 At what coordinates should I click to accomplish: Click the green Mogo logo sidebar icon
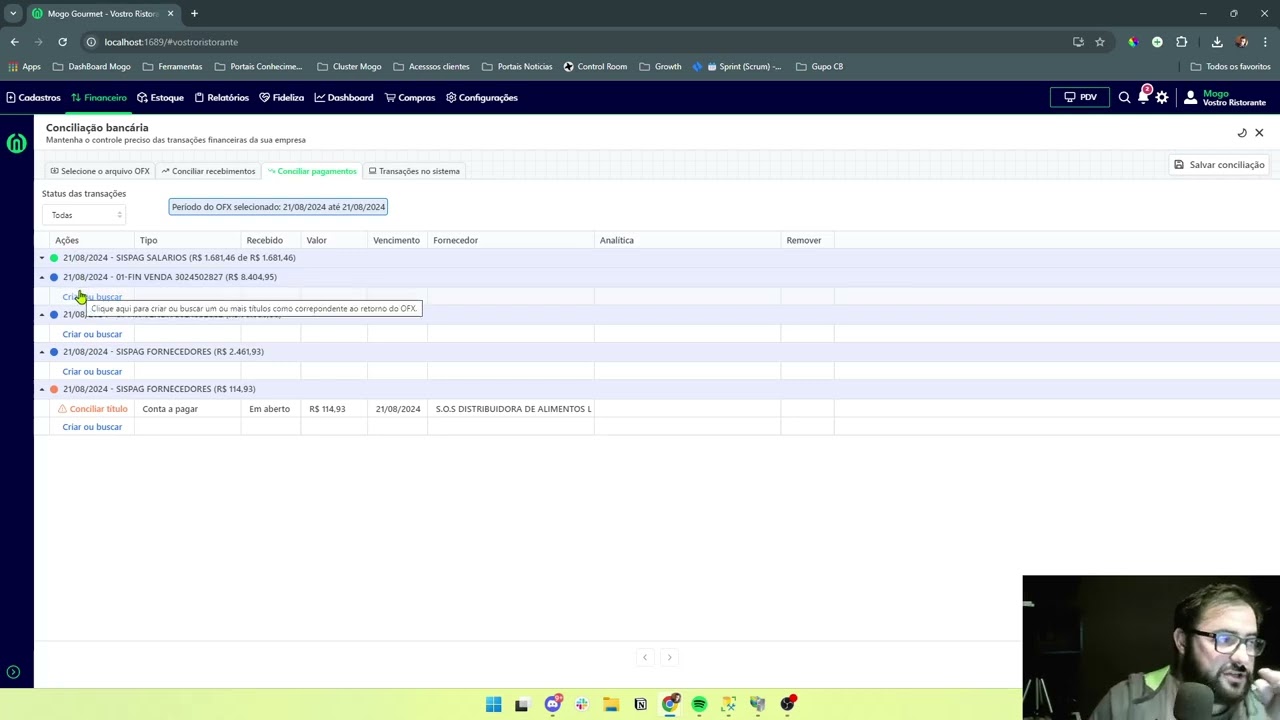click(16, 143)
